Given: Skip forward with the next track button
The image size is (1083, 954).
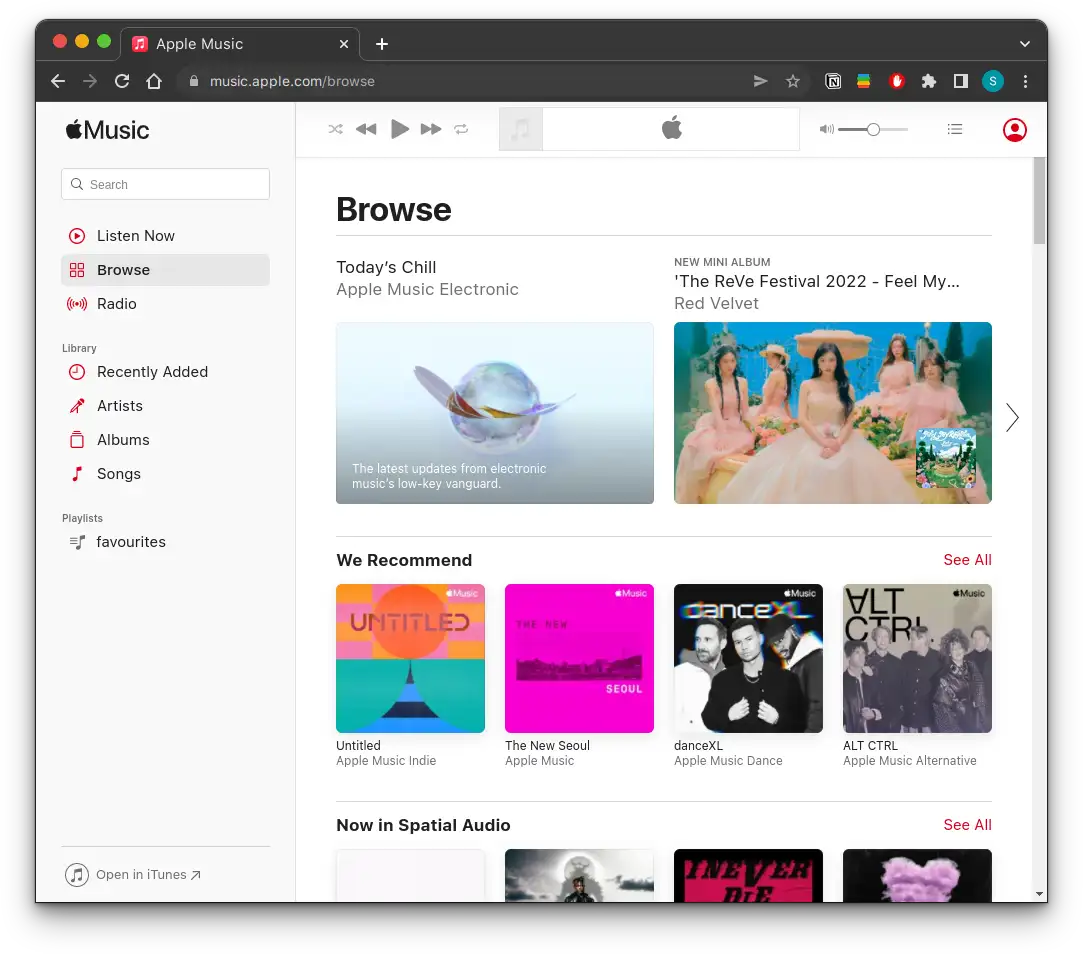Looking at the screenshot, I should pyautogui.click(x=431, y=129).
